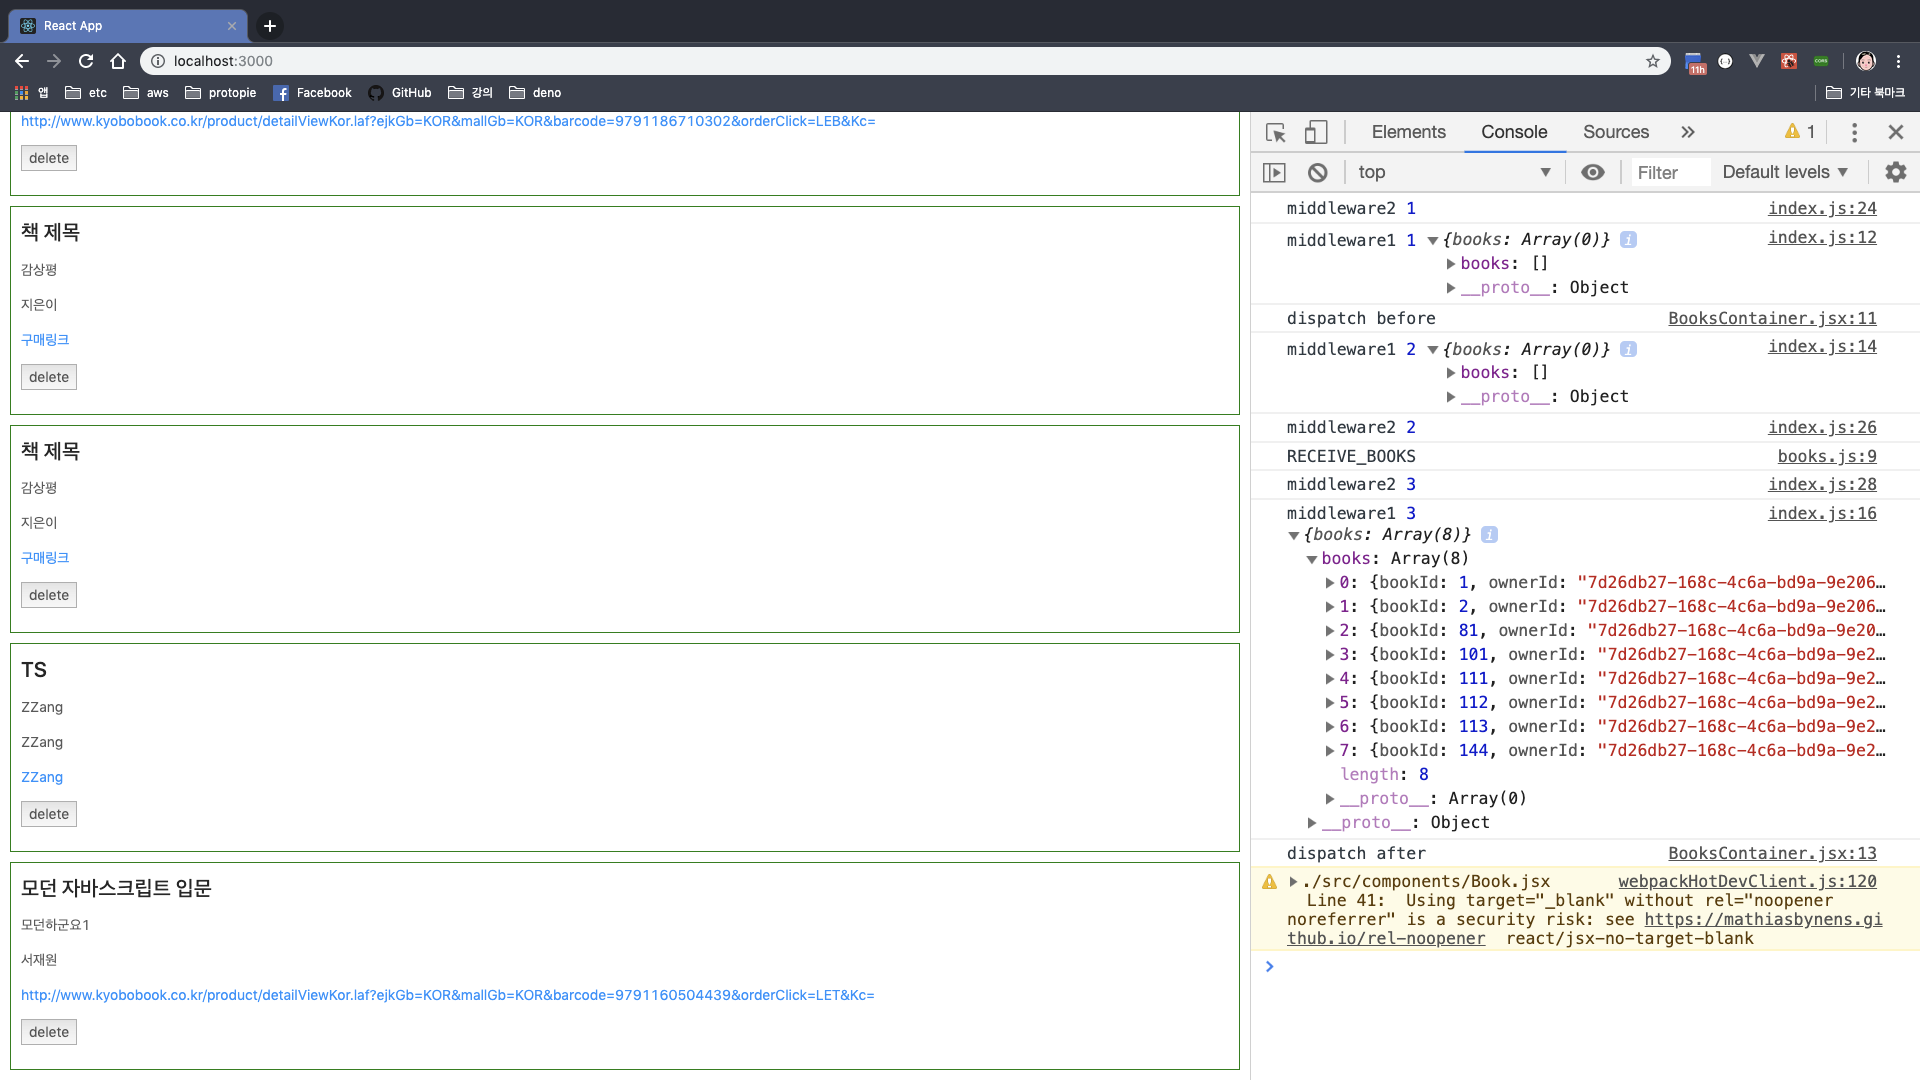Clear console with the ban icon
The image size is (1920, 1080).
tap(1318, 172)
